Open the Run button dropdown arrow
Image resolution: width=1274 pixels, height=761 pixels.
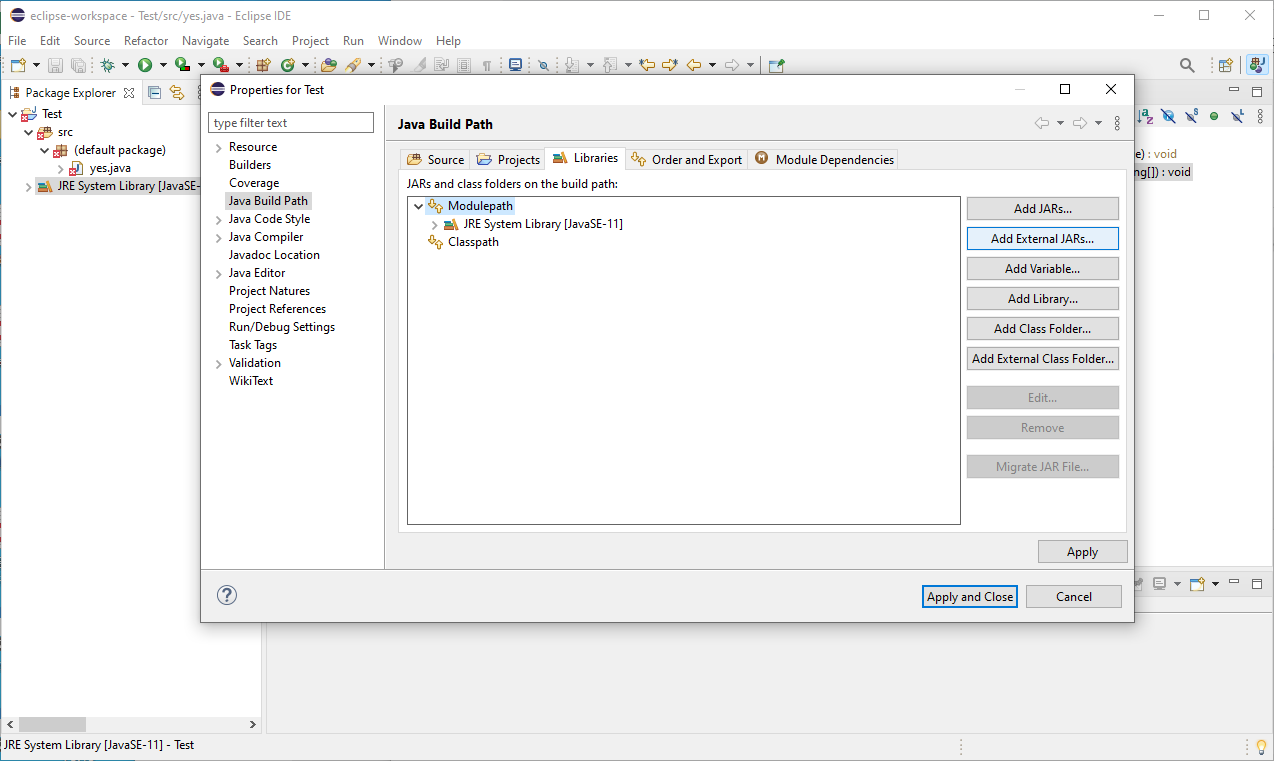(x=162, y=65)
